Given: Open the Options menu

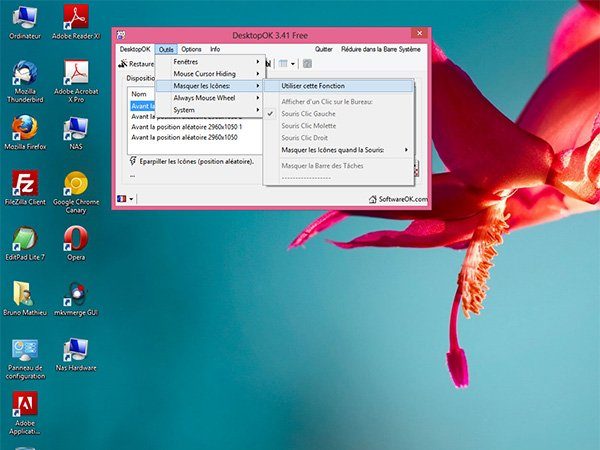Looking at the screenshot, I should (191, 49).
